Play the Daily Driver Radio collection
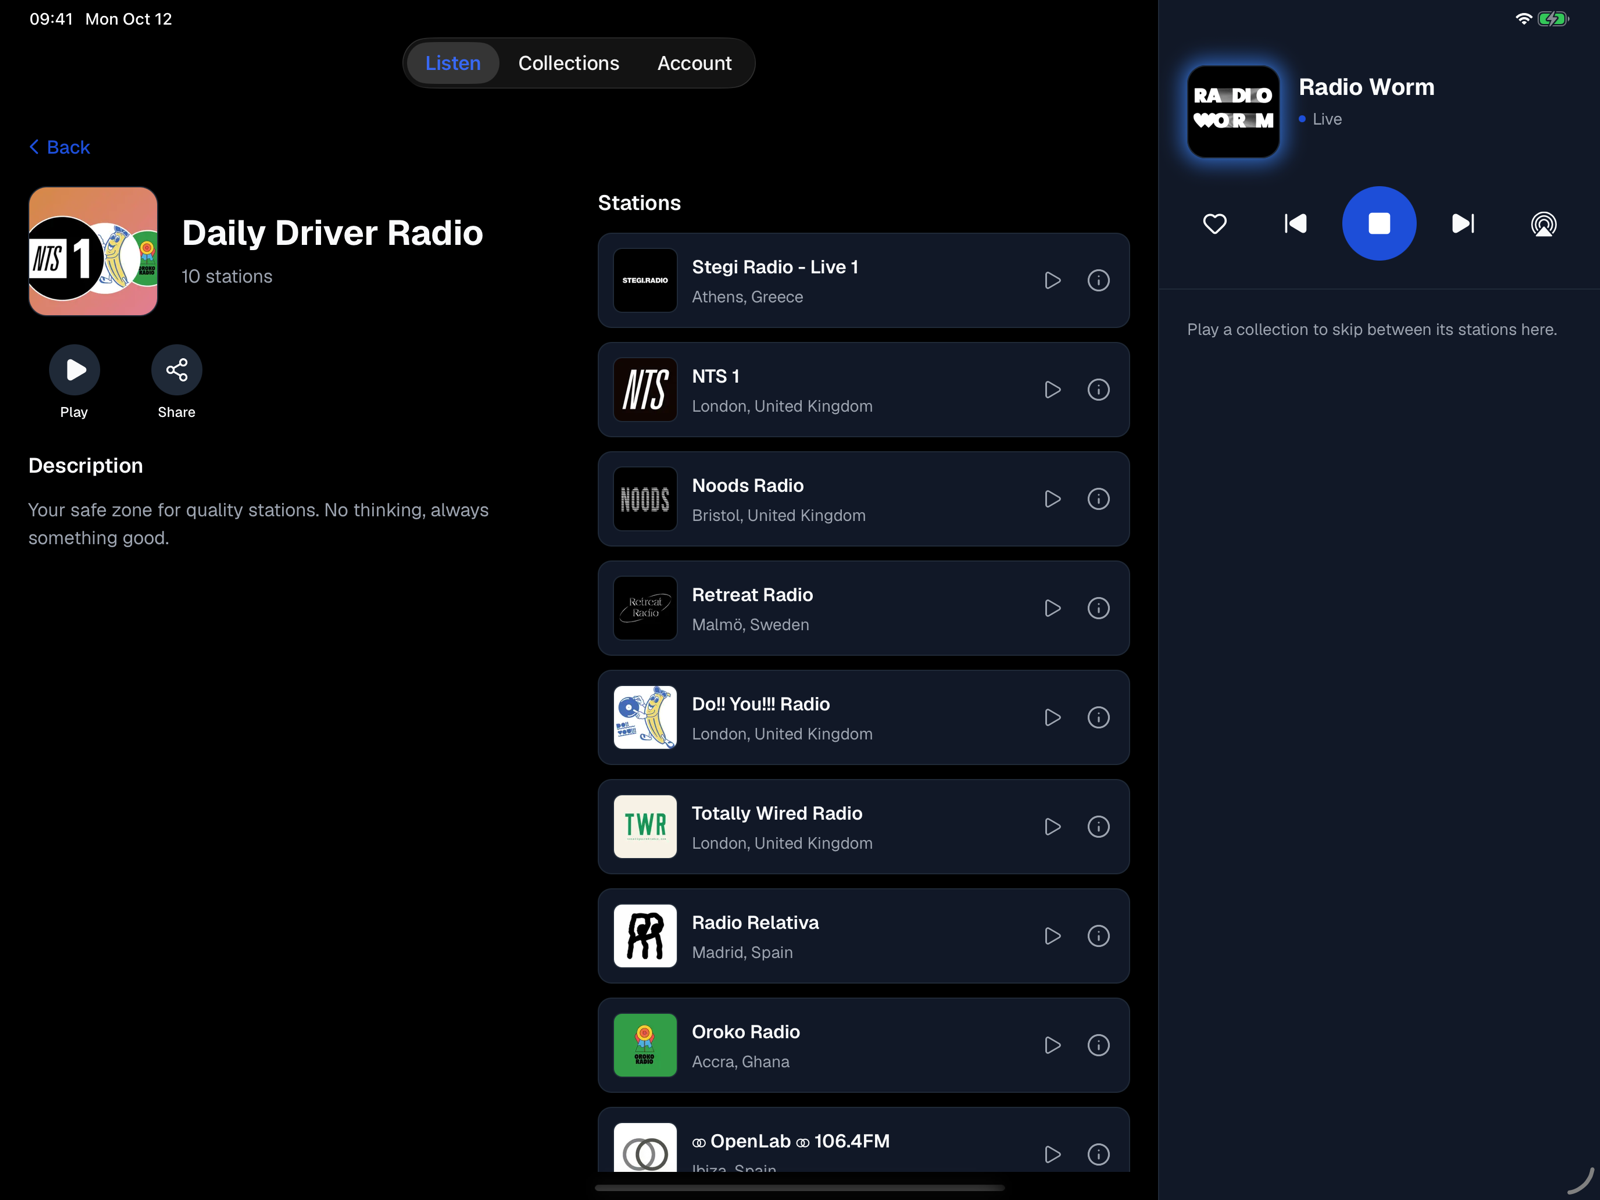This screenshot has height=1200, width=1600. (x=75, y=370)
